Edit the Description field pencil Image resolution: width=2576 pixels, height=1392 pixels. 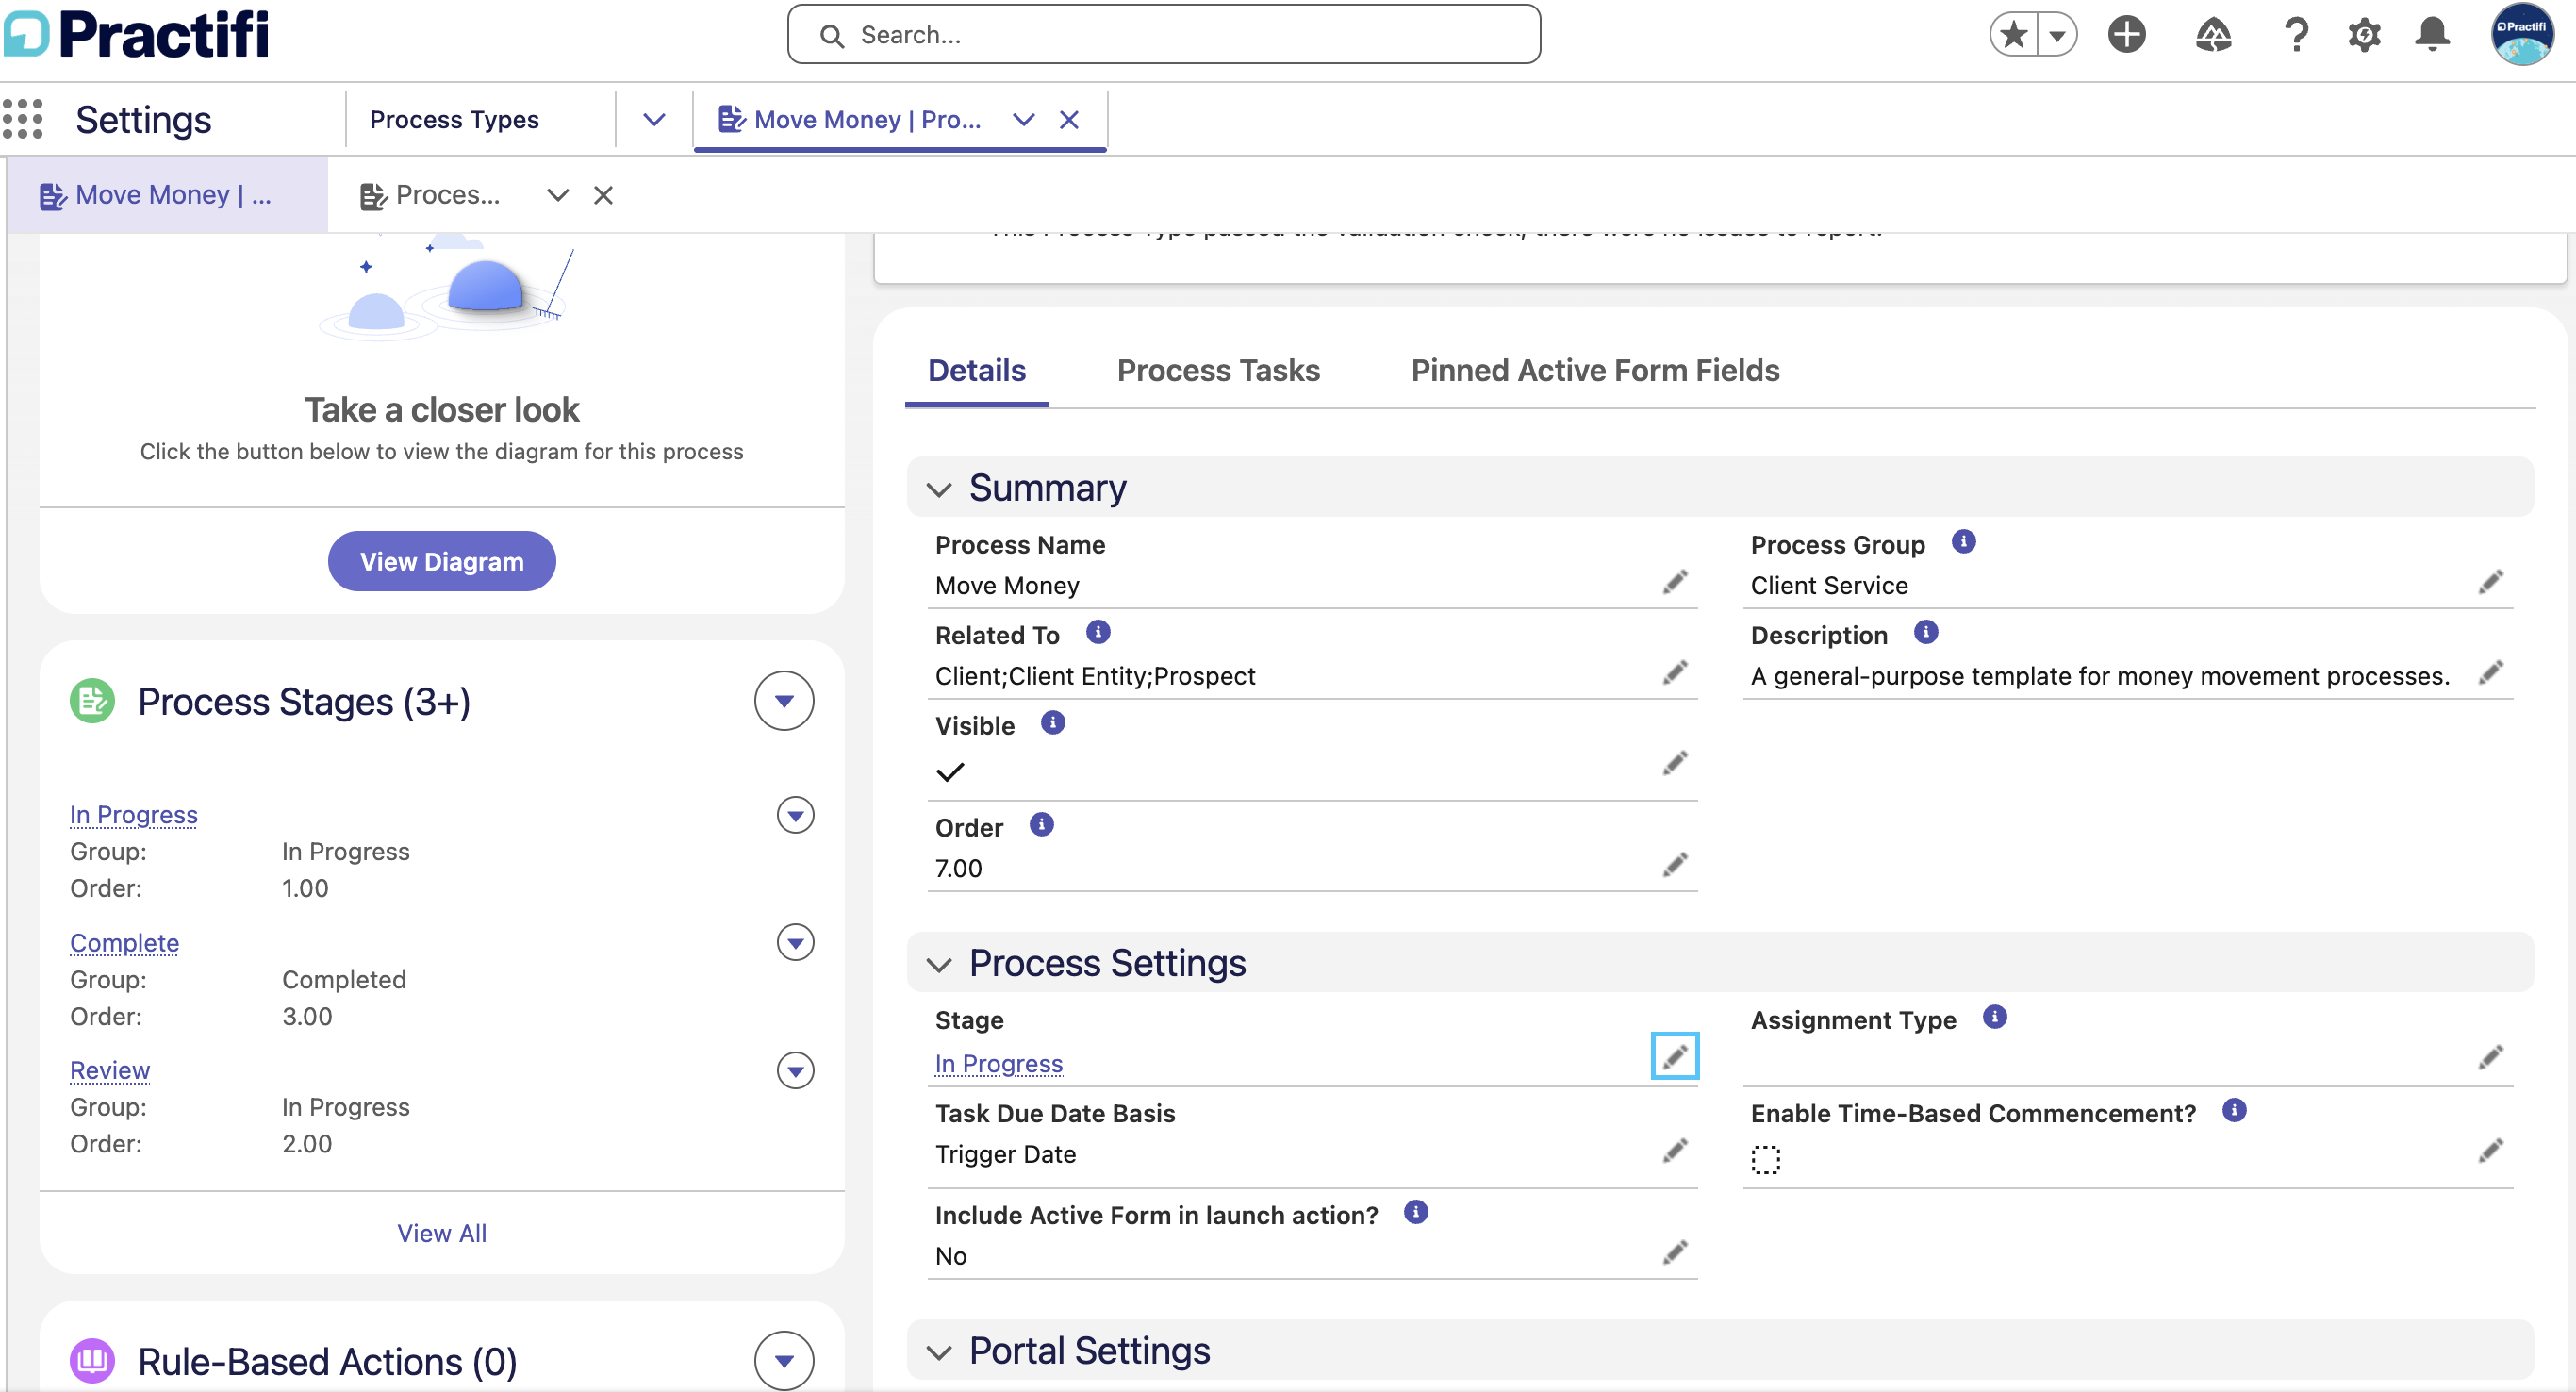click(x=2491, y=673)
